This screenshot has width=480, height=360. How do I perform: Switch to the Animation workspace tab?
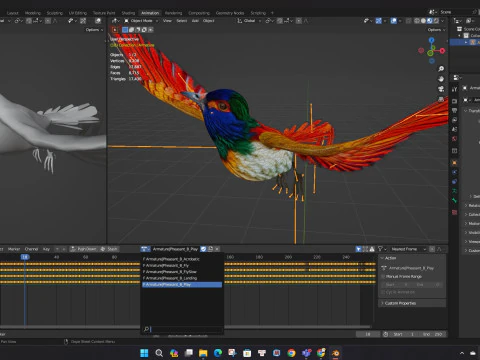150,13
